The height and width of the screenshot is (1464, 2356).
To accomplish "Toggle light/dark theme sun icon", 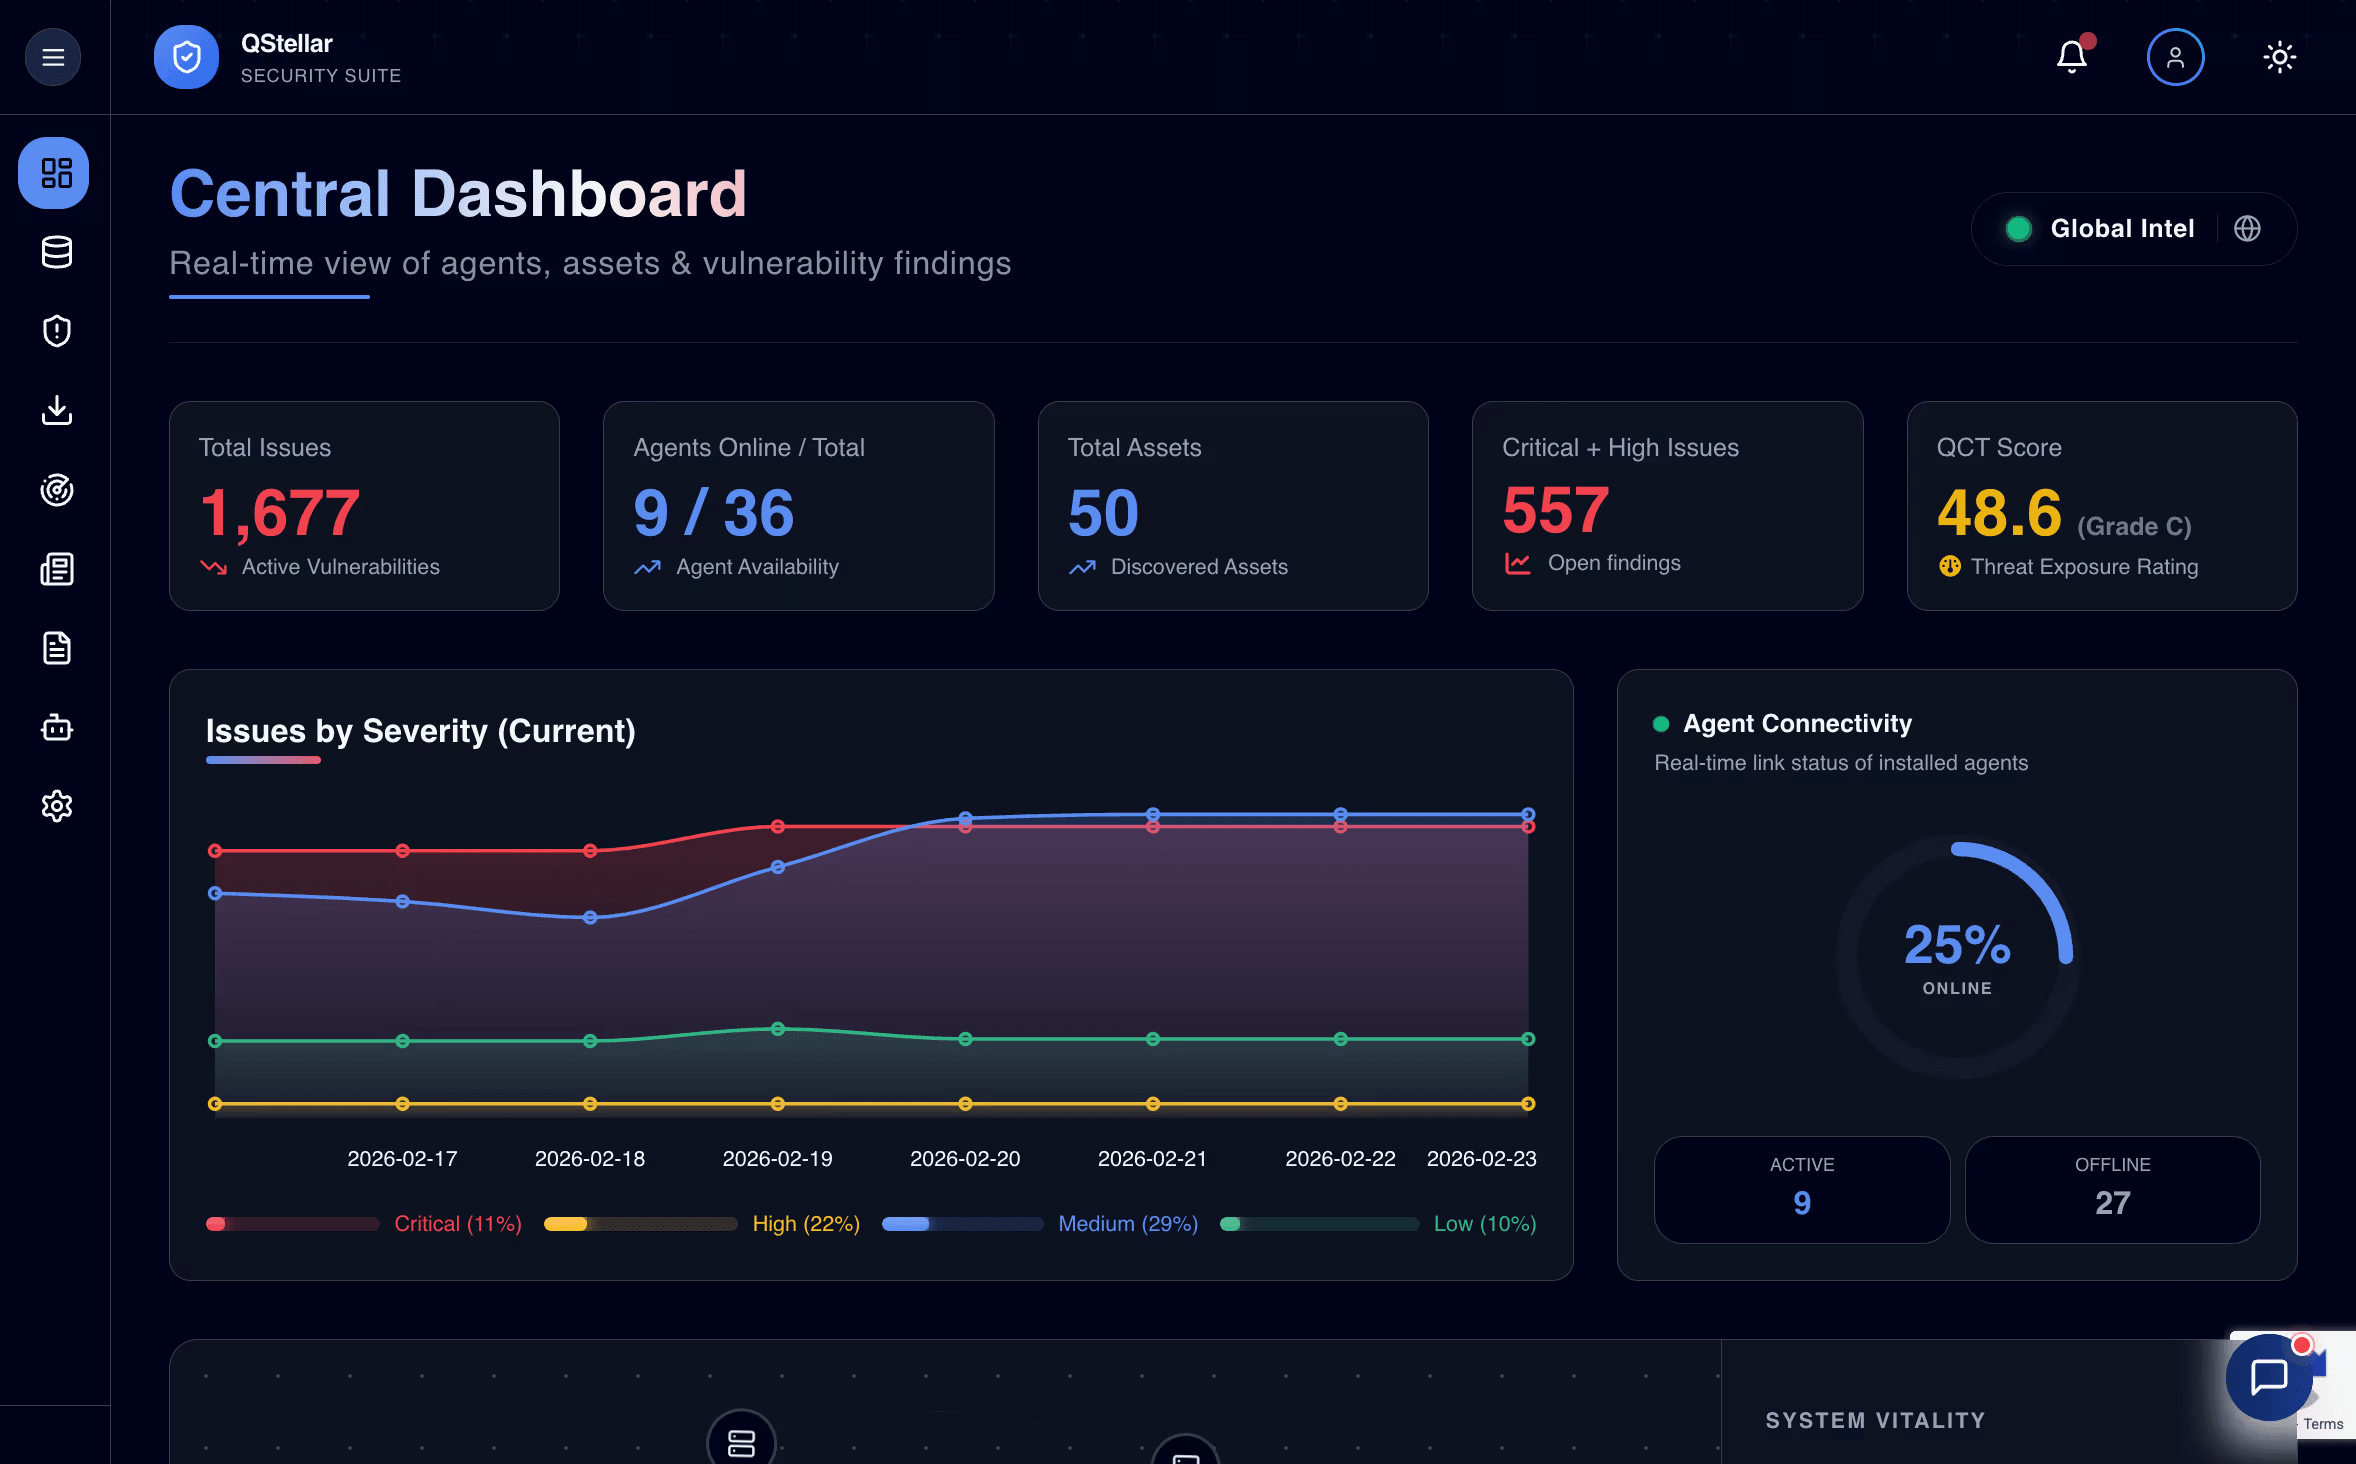I will click(2279, 57).
